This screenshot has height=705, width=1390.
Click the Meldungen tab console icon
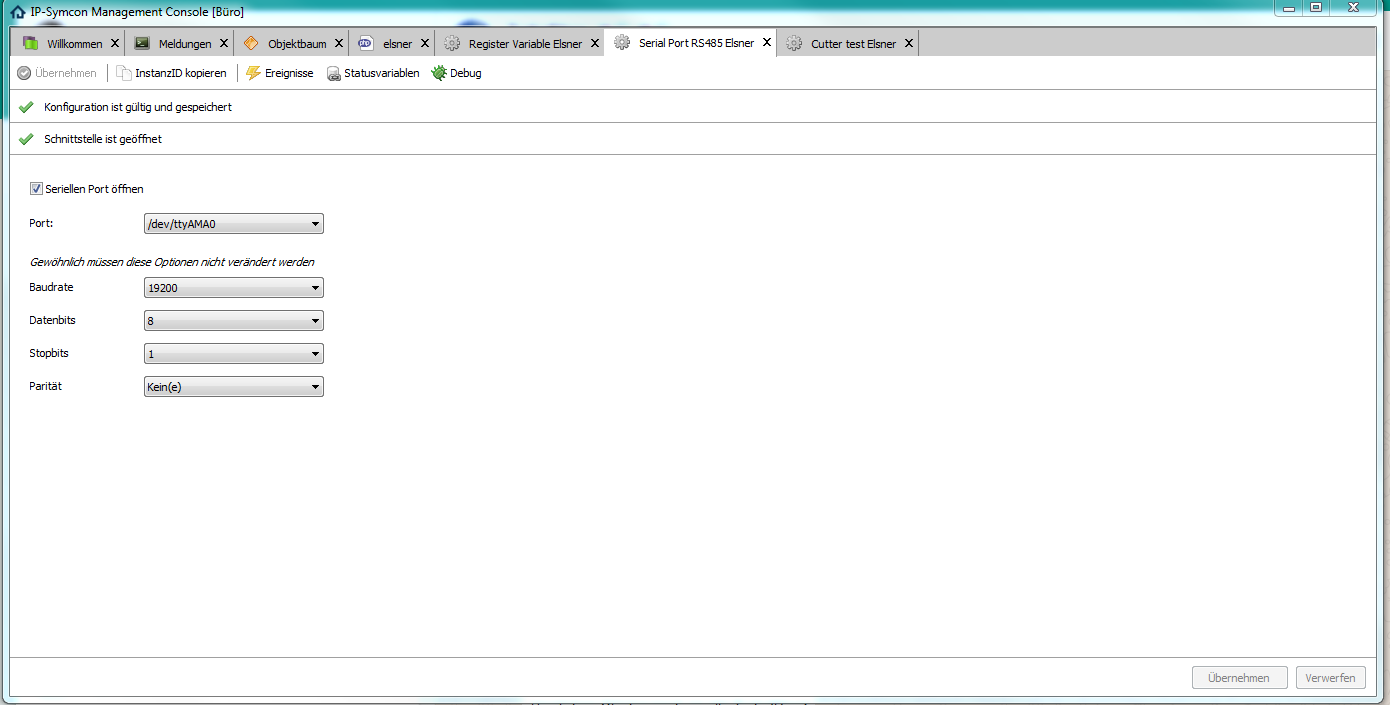(x=142, y=43)
